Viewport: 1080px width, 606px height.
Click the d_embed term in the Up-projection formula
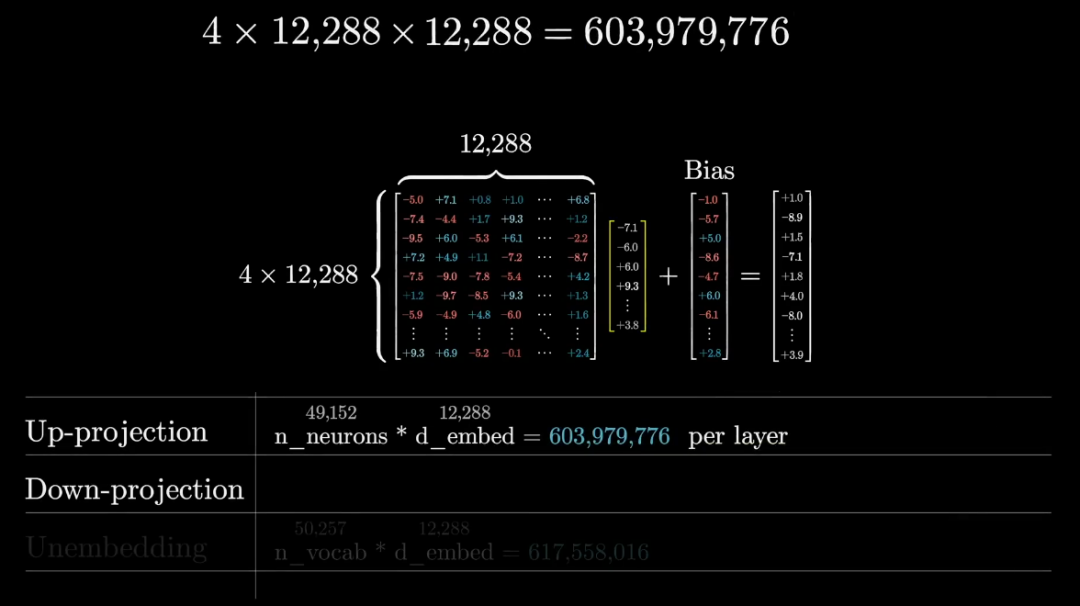[465, 437]
